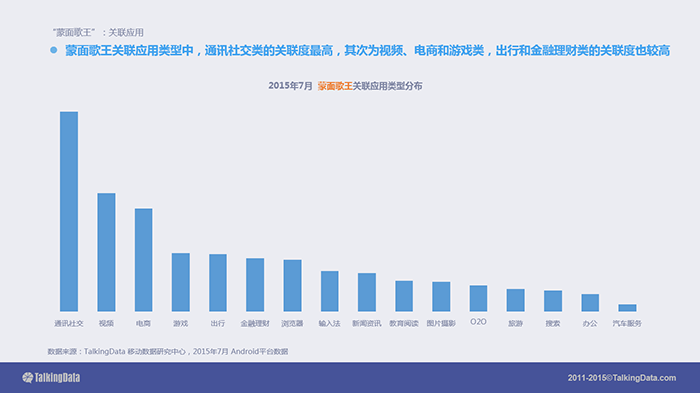Click the 金融理财 axis label

tap(255, 323)
